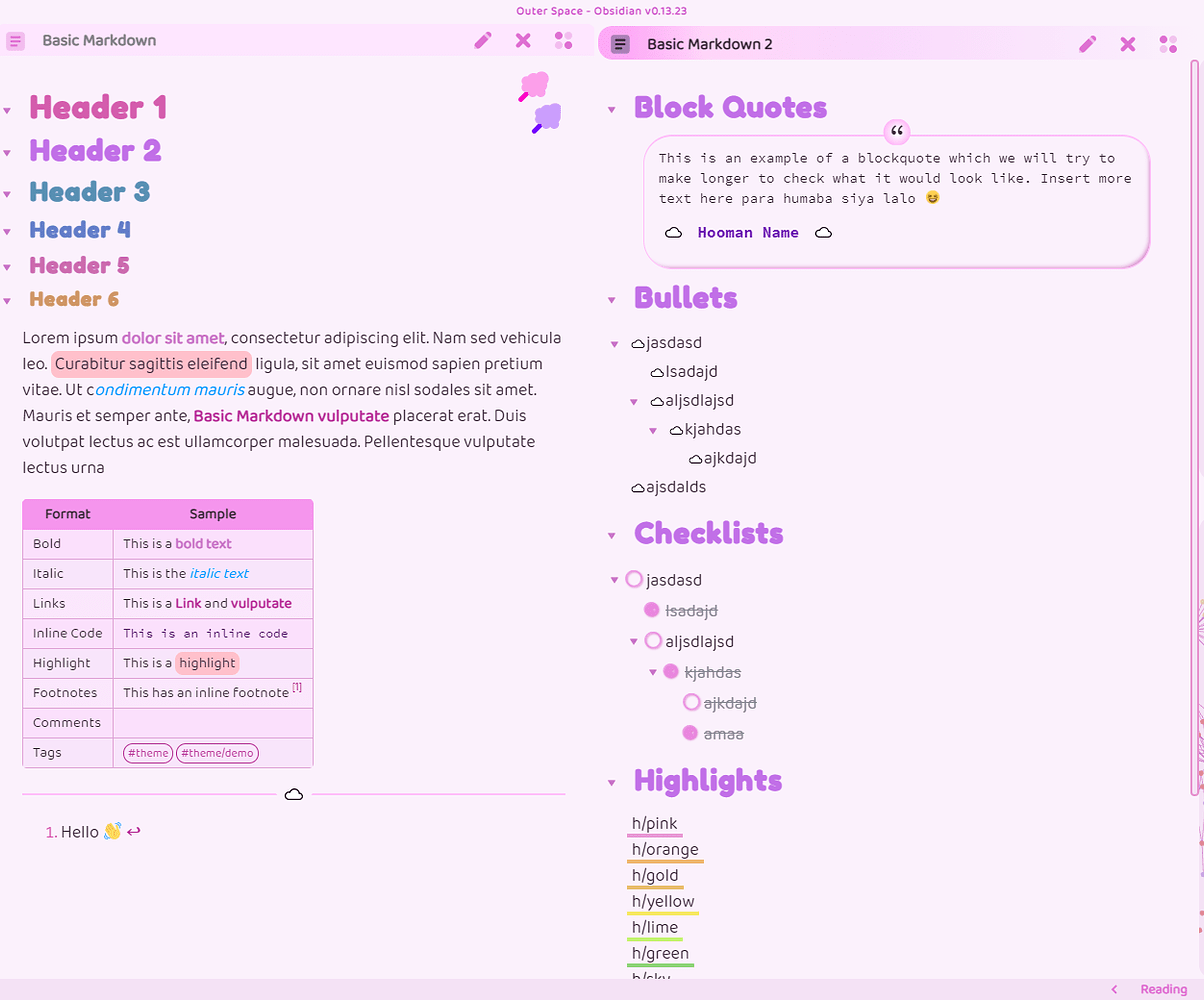This screenshot has width=1204, height=1000.
Task: Uncheck the kjahdas checklist item
Action: (x=671, y=672)
